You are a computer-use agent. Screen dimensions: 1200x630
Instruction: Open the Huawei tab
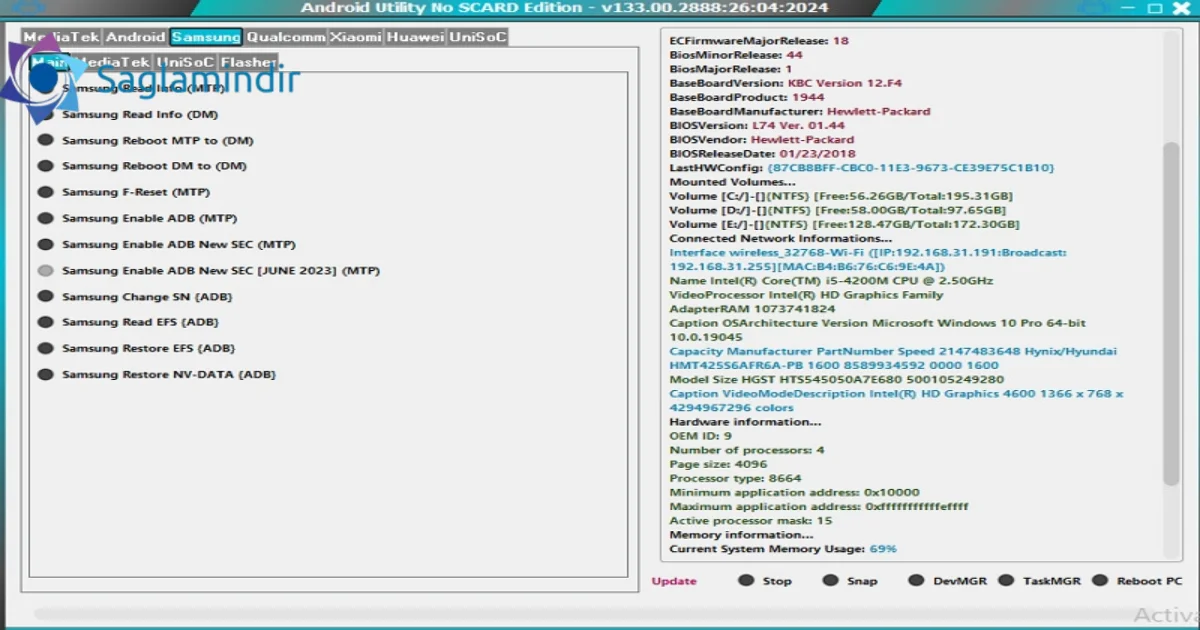pyautogui.click(x=416, y=37)
